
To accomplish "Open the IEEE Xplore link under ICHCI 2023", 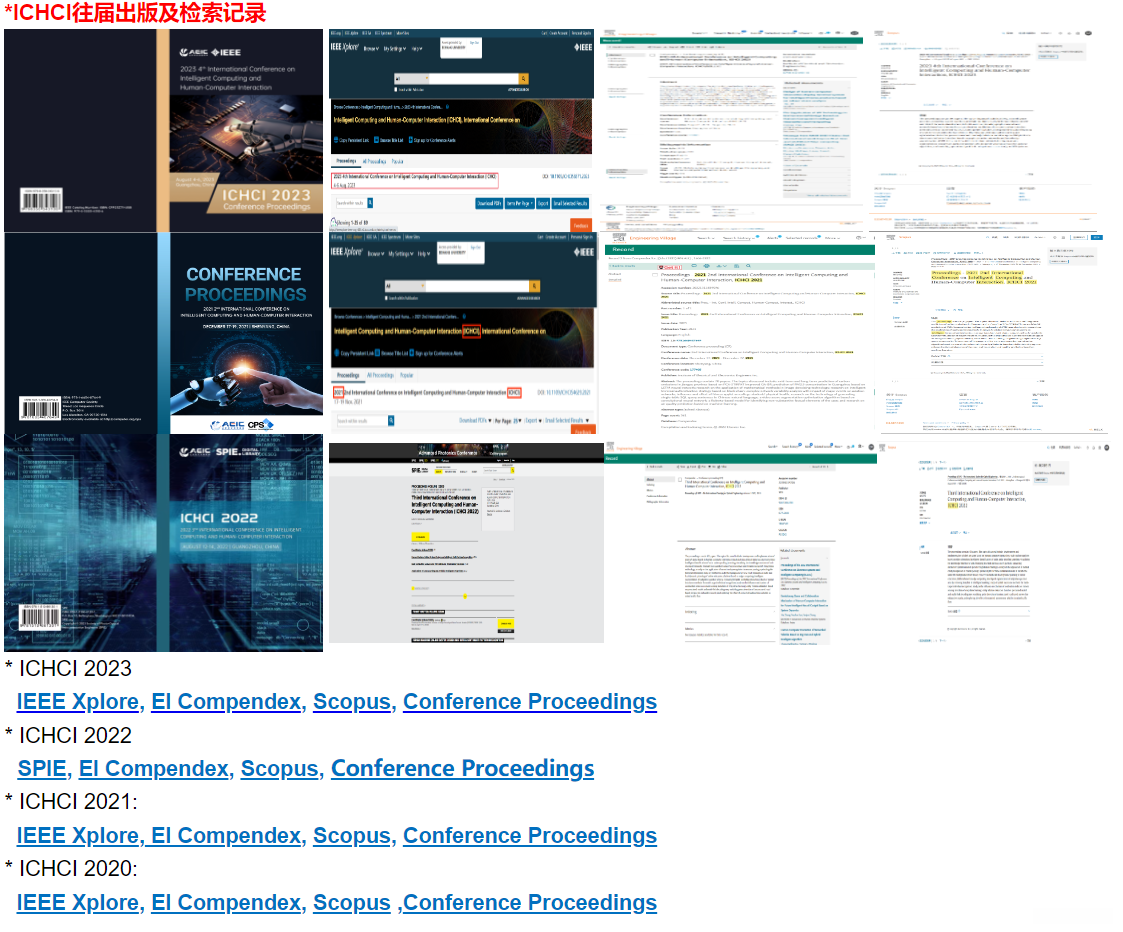I will (77, 701).
